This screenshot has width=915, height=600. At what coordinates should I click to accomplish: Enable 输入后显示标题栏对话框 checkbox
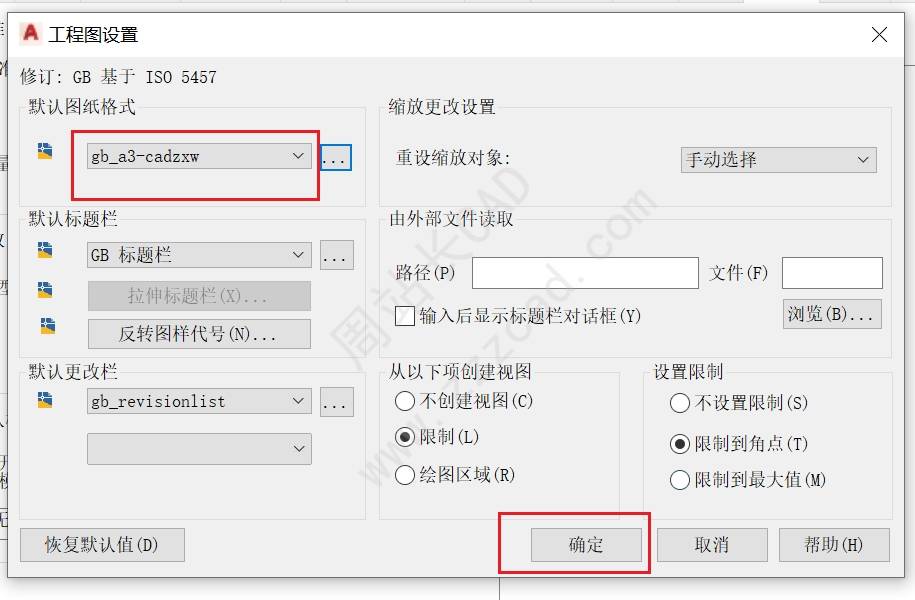tap(405, 316)
